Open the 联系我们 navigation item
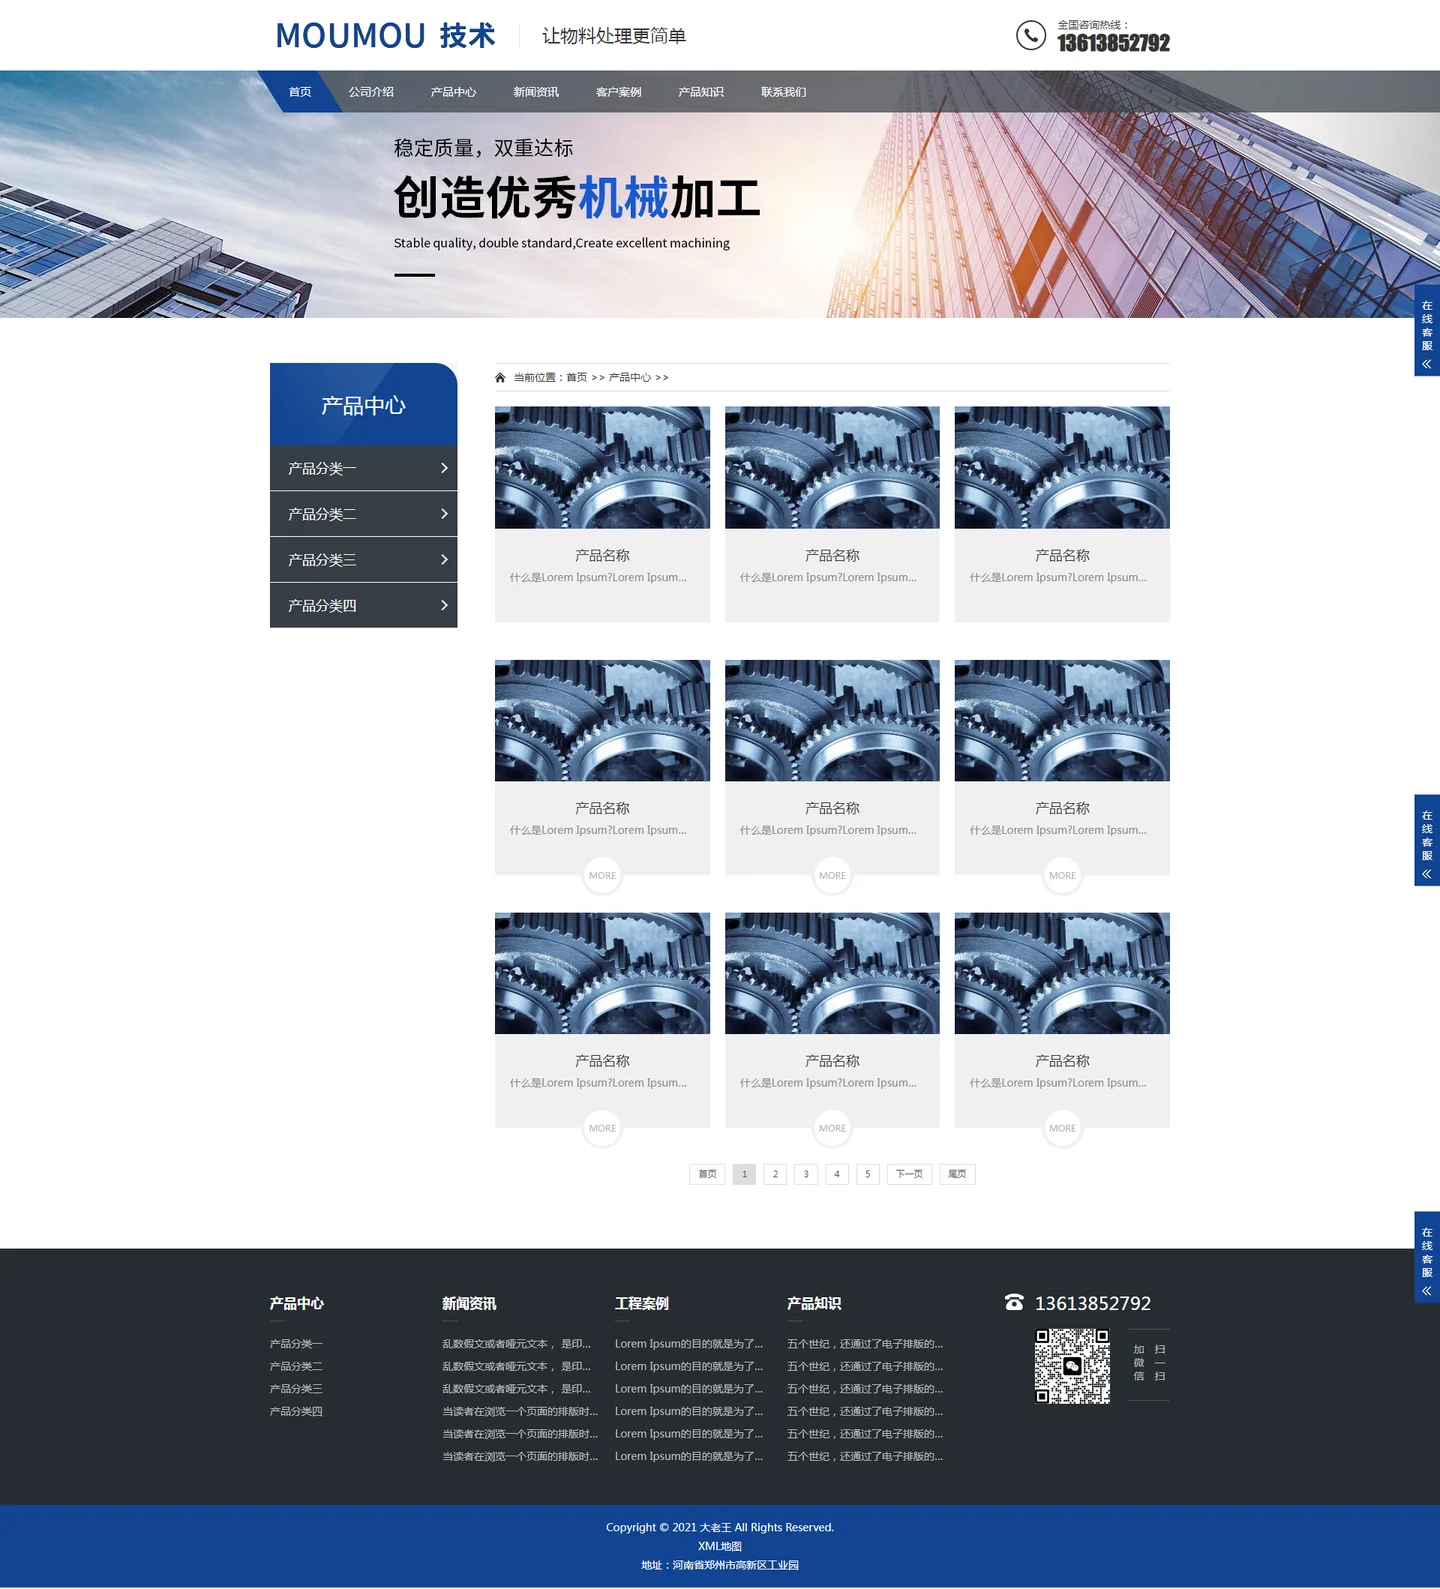The width and height of the screenshot is (1440, 1589). point(784,92)
